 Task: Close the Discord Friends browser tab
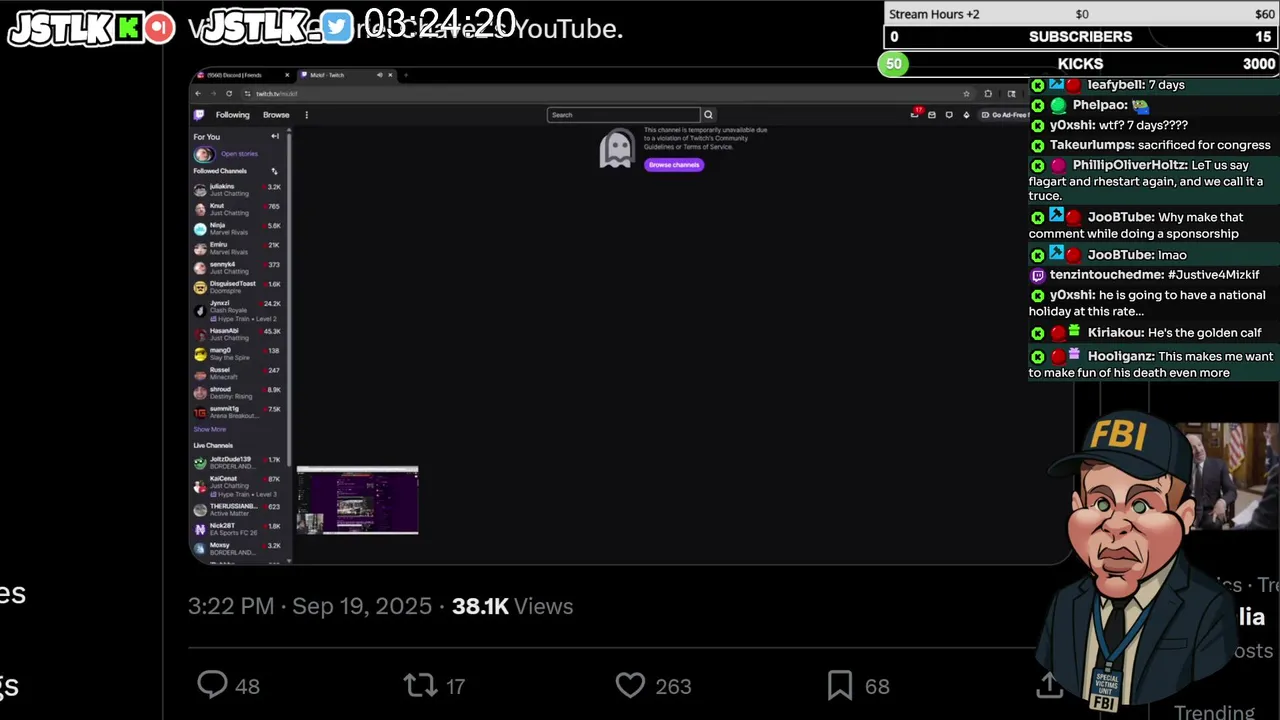coord(286,75)
